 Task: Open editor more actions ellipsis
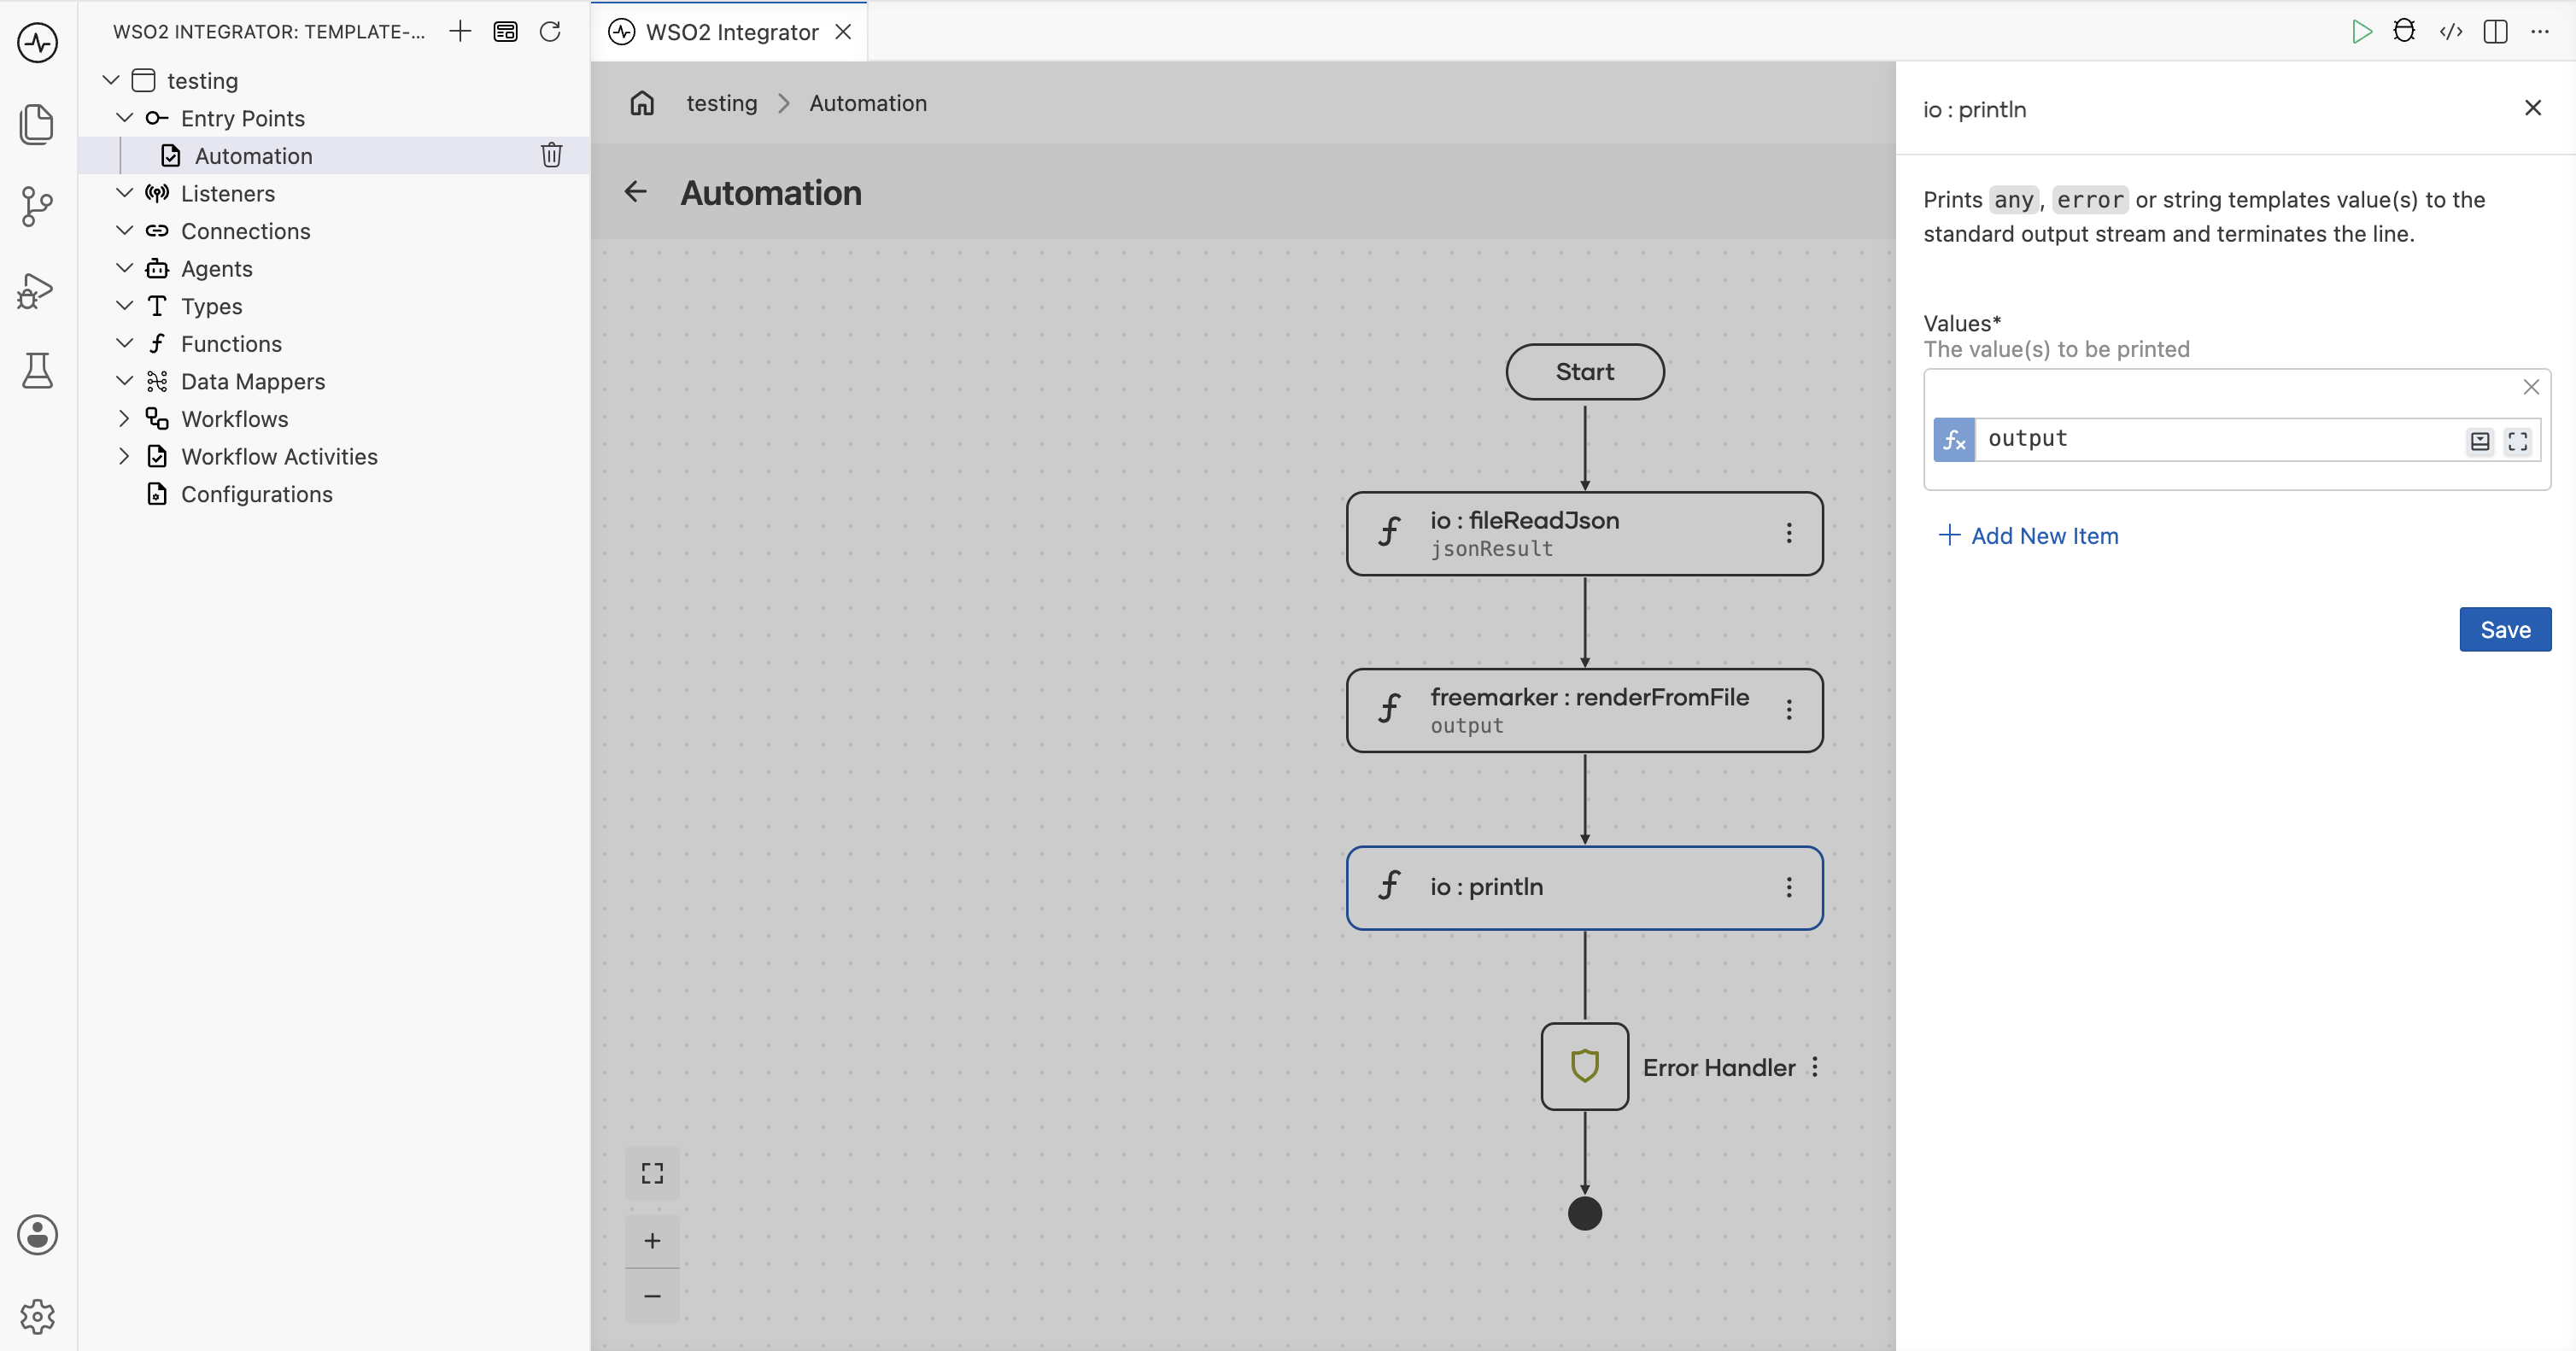tap(2540, 32)
